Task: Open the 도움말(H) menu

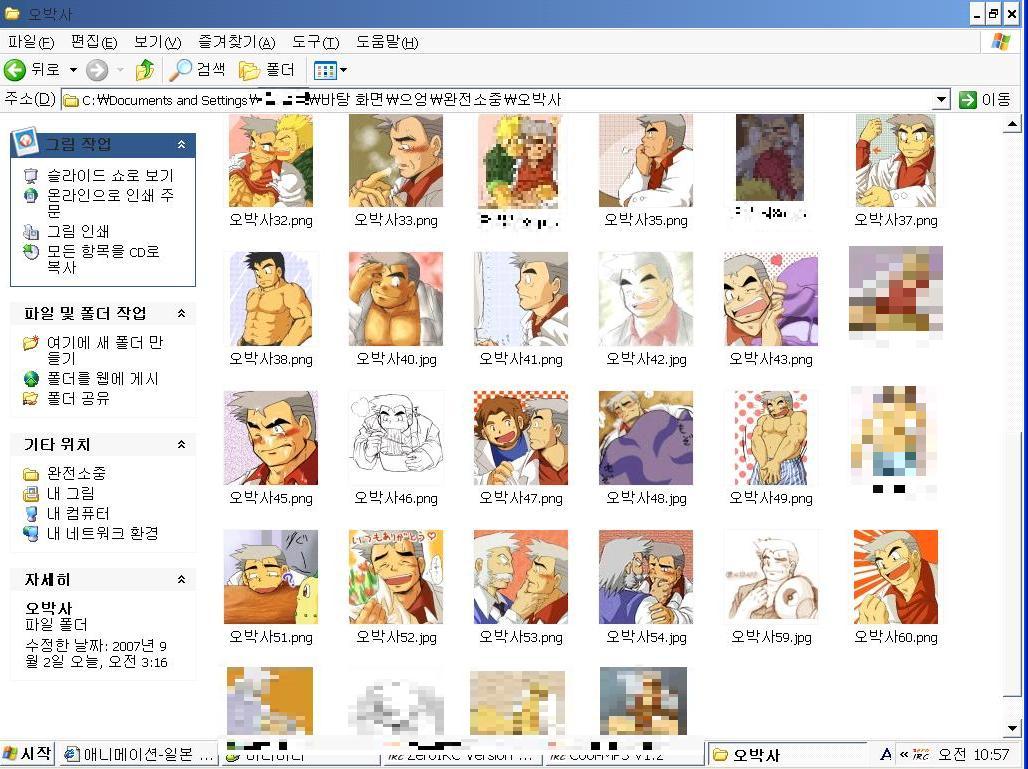Action: point(387,43)
